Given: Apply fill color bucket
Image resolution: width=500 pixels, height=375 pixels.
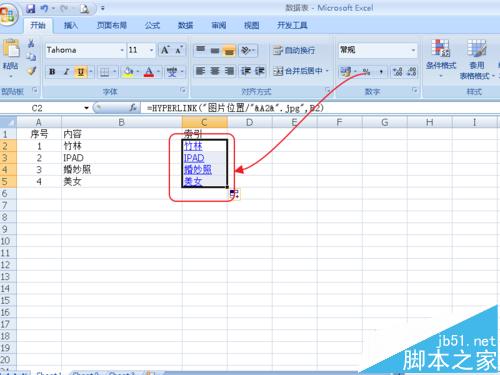Looking at the screenshot, I should 128,72.
